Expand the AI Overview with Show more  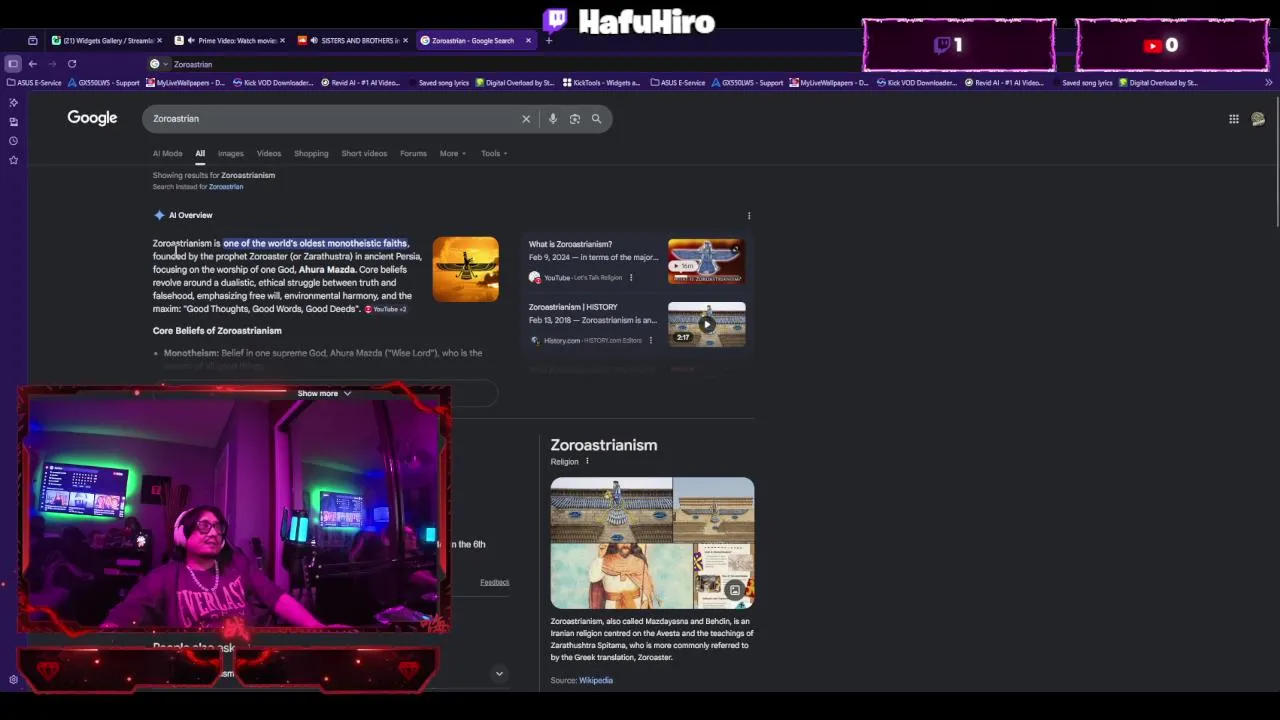point(324,393)
